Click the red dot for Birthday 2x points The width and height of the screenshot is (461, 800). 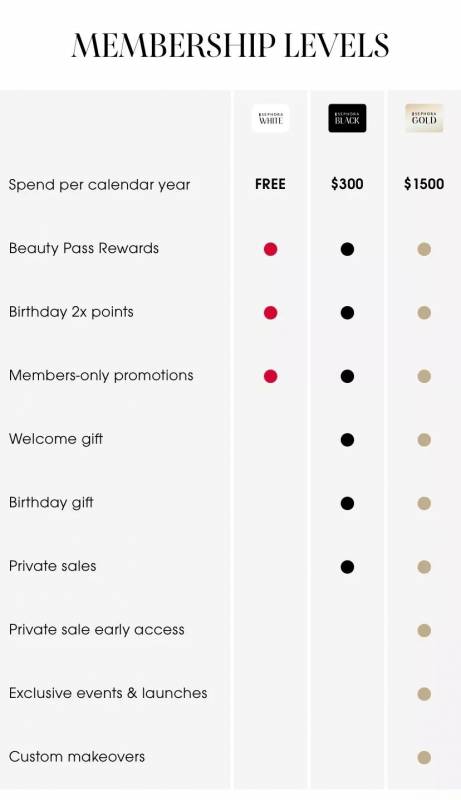[270, 313]
